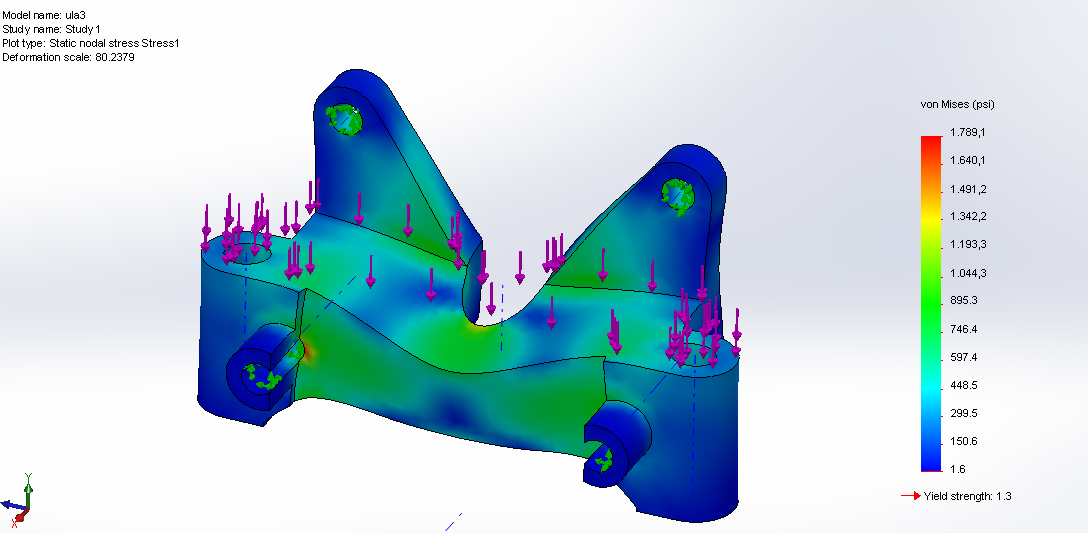Click the legend value 448.5
The width and height of the screenshot is (1088, 533).
(x=964, y=385)
